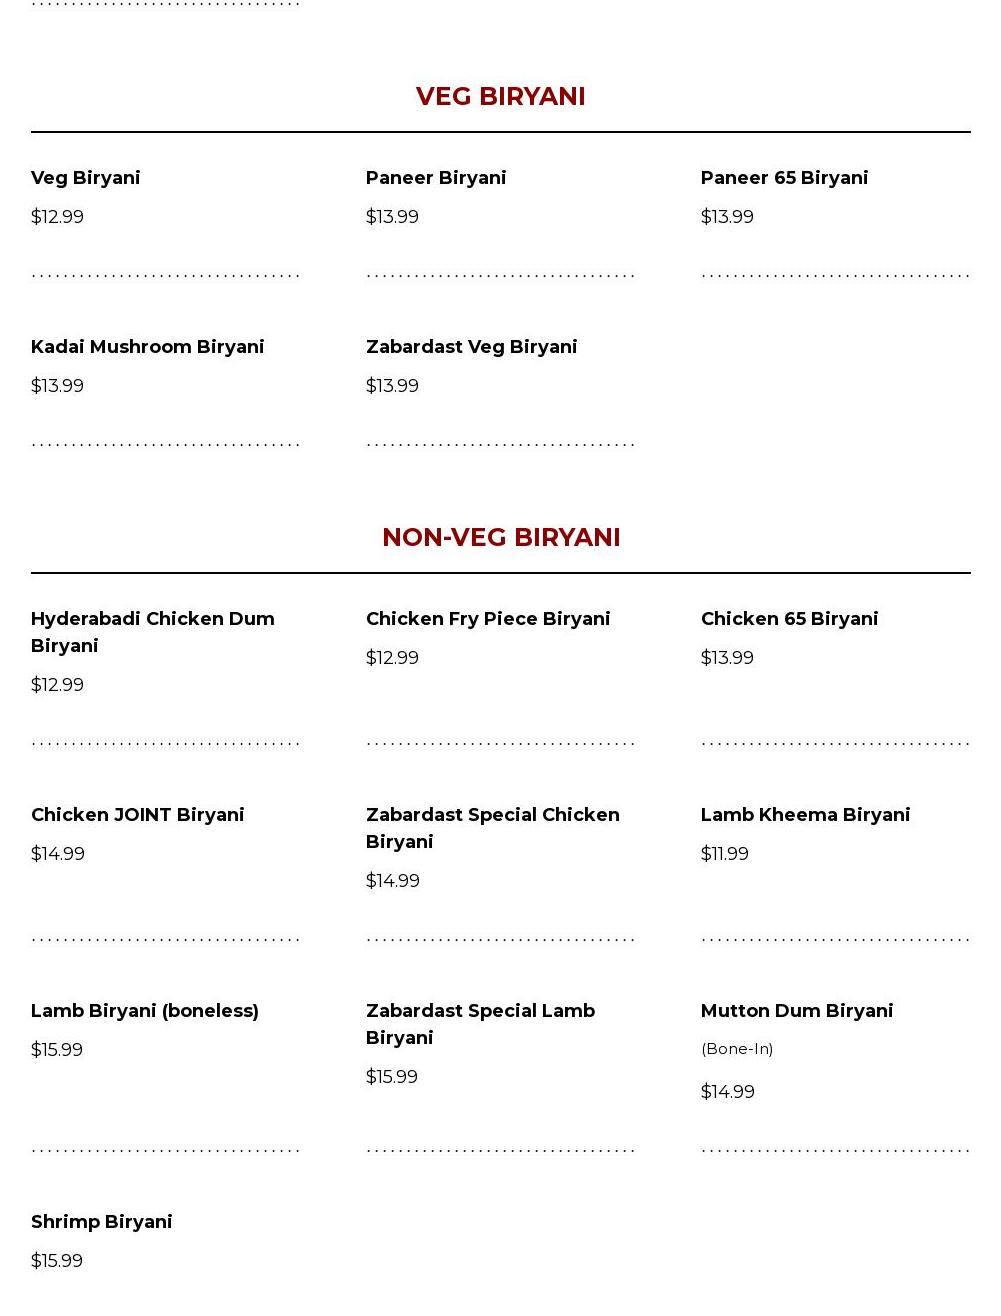Click the Lamb Kheema Biryani item
The height and width of the screenshot is (1316, 1001).
[805, 815]
